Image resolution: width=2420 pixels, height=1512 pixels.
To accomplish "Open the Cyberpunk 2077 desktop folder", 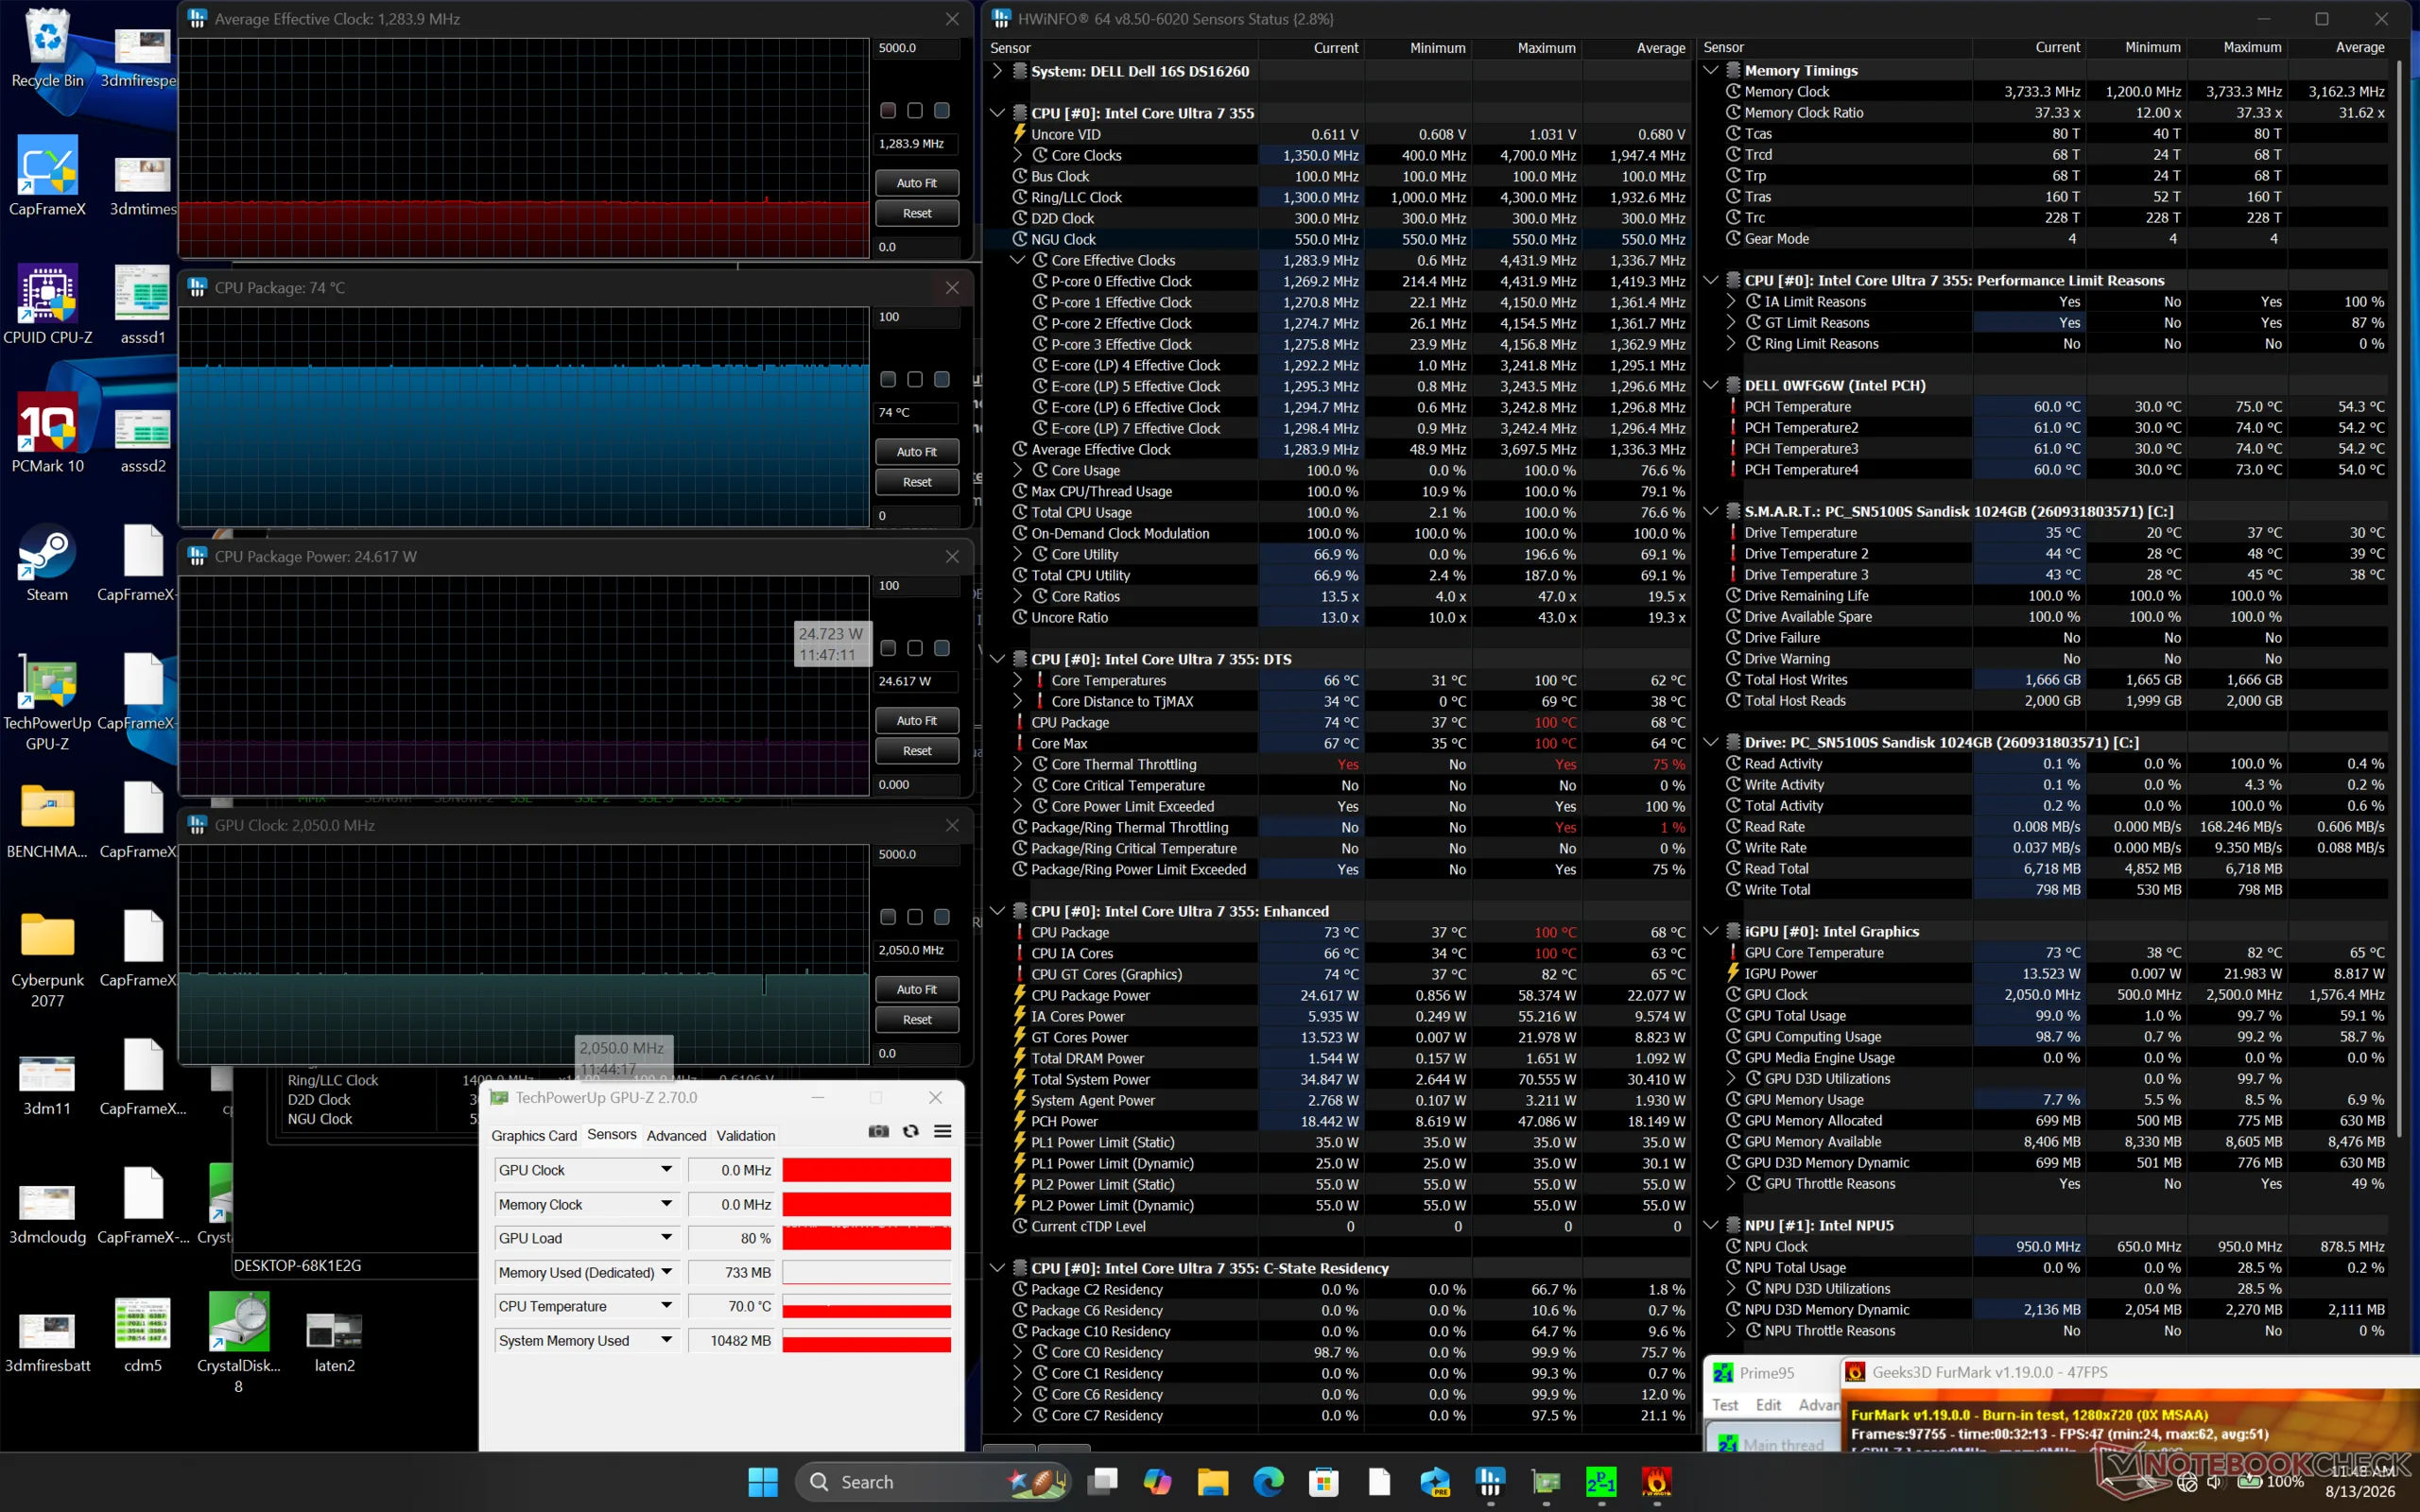I will [x=47, y=959].
